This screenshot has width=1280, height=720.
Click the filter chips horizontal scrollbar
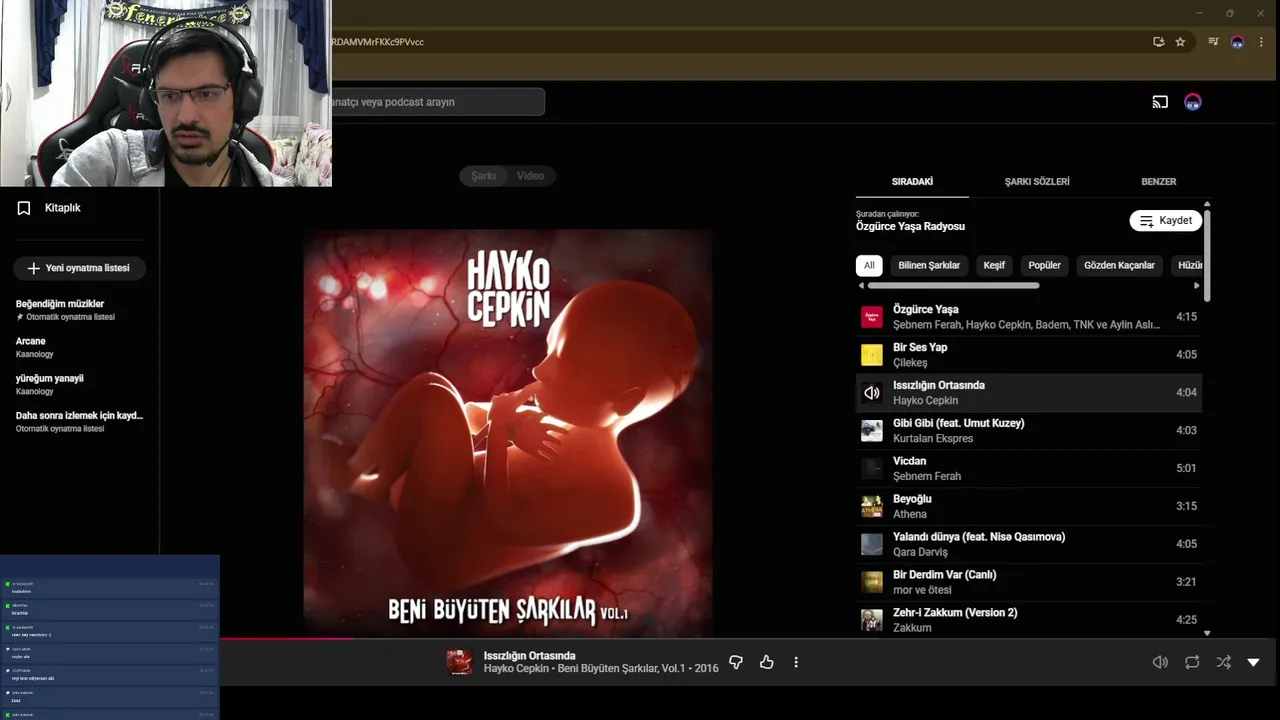point(953,286)
